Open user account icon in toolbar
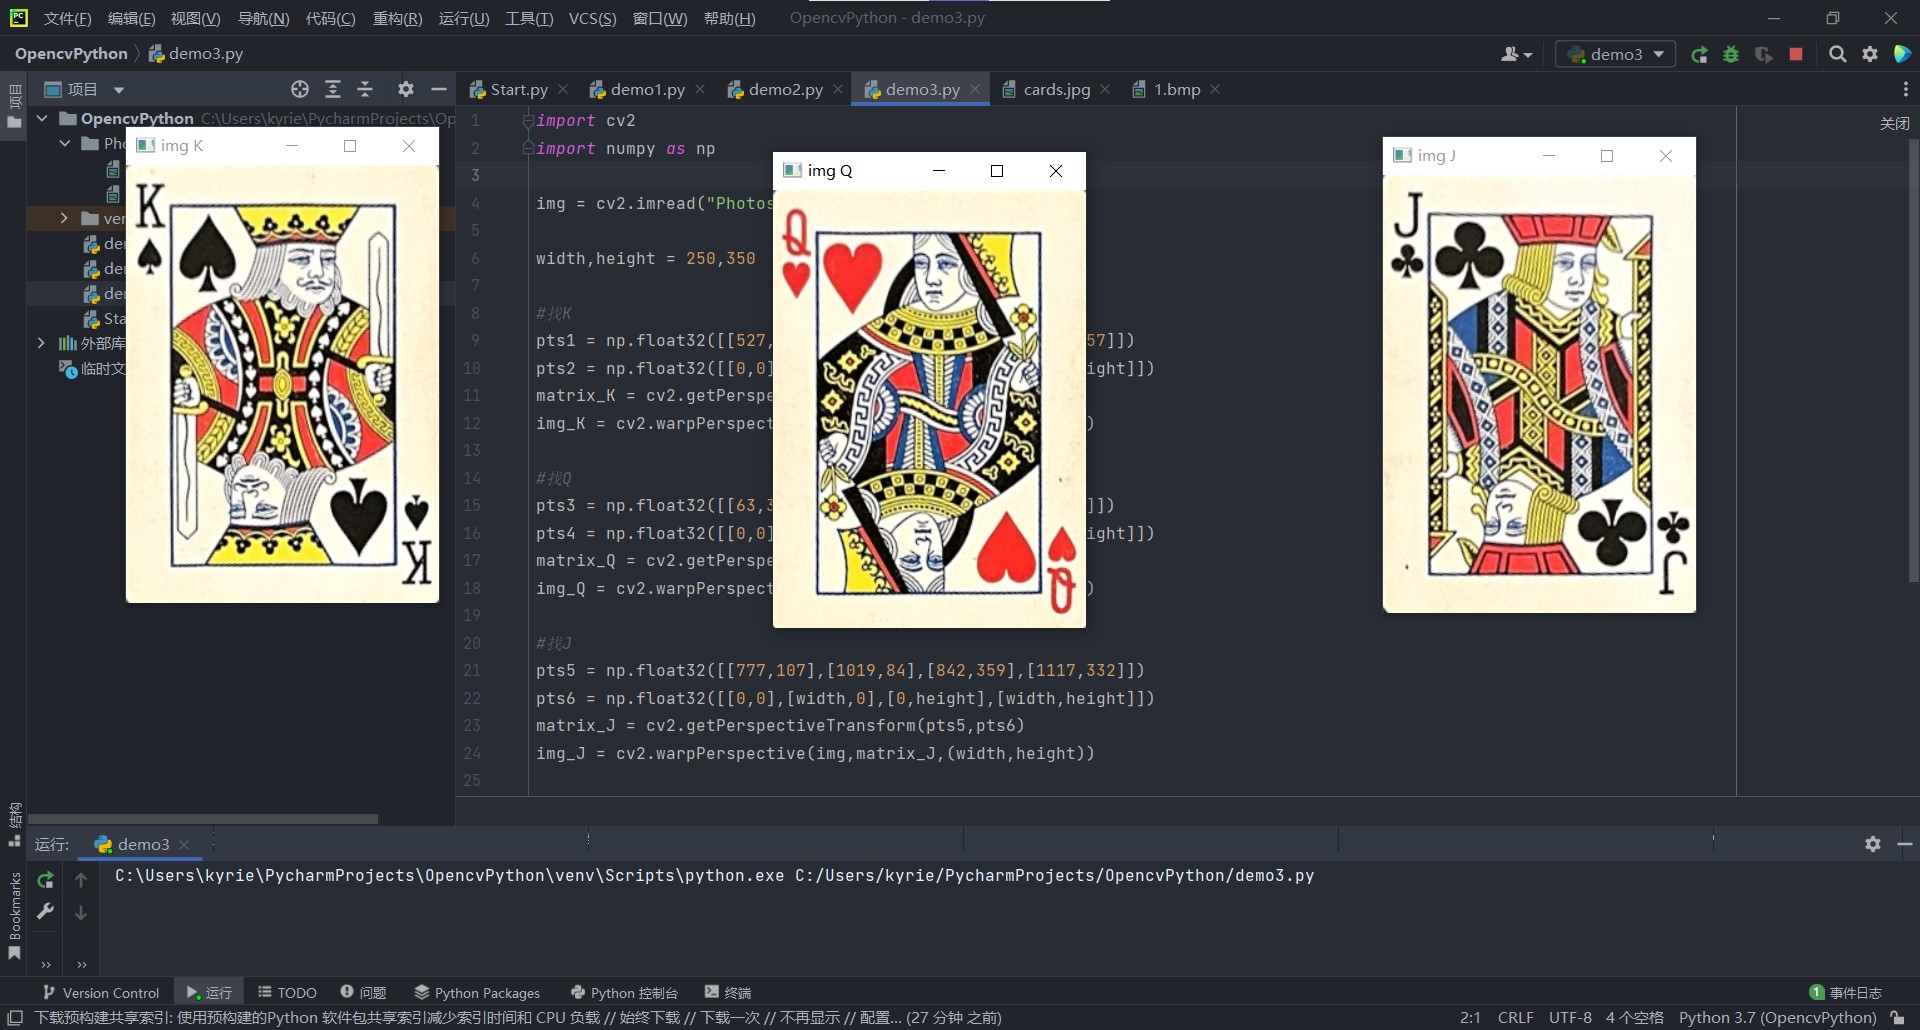 pos(1516,54)
